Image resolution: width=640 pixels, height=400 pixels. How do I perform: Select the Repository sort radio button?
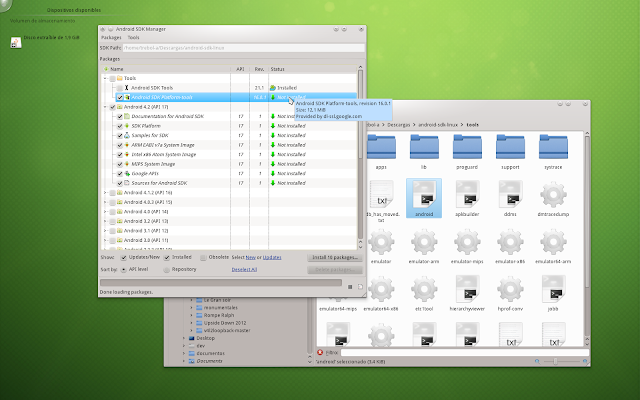(166, 269)
